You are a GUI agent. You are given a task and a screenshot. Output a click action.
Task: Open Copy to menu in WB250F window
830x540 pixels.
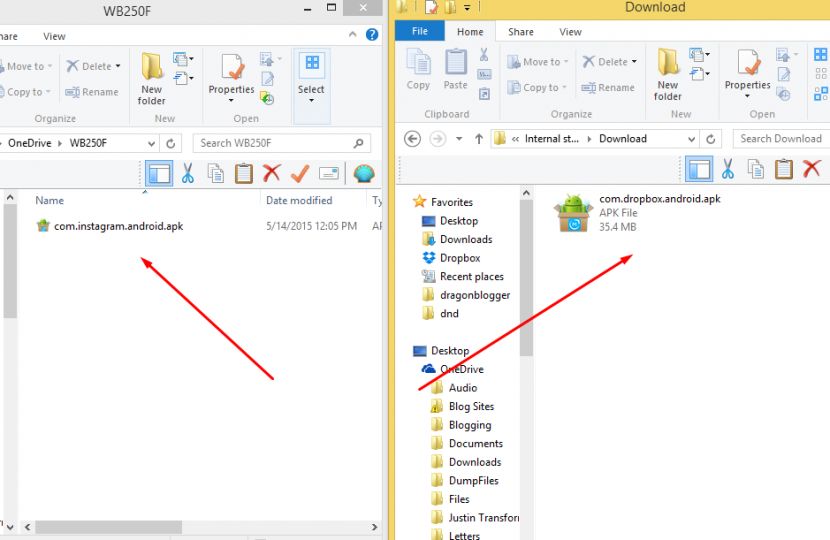24,92
